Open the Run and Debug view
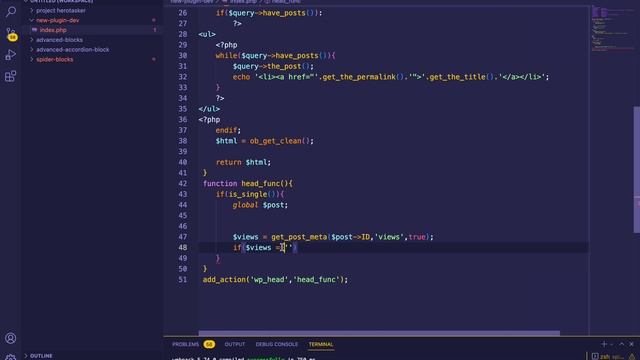Screen dimensions: 640x360 (11, 55)
